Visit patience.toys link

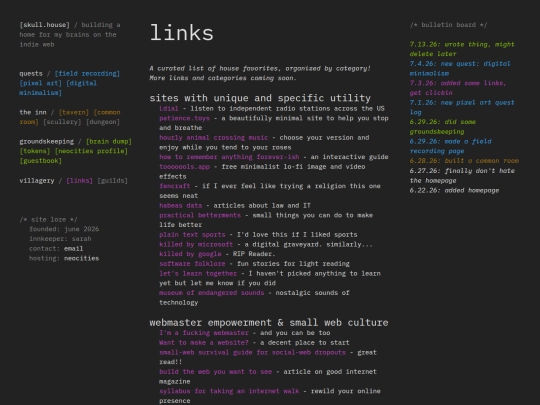[x=184, y=118]
